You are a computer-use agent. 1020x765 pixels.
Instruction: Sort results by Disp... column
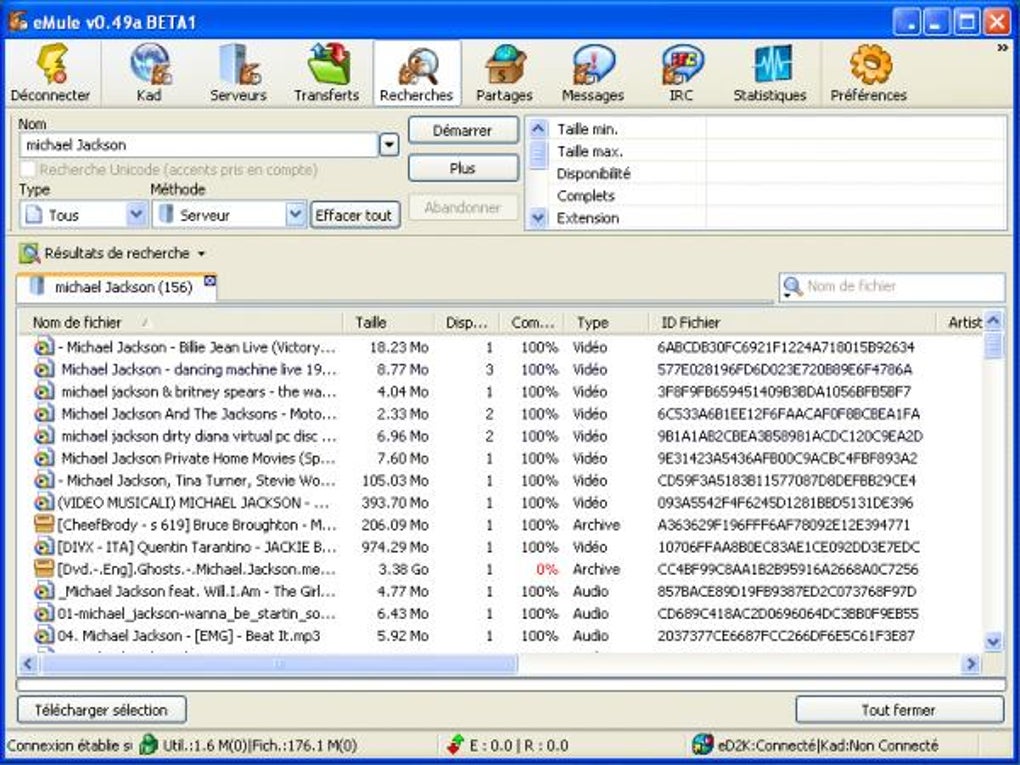(466, 323)
